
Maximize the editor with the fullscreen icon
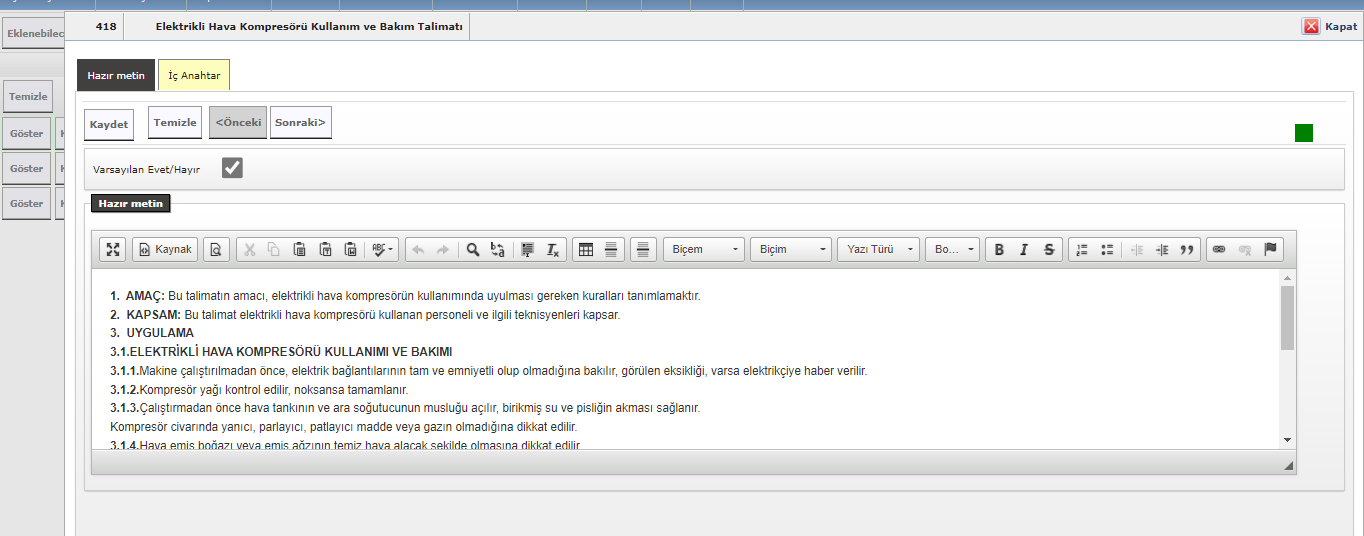coord(113,250)
